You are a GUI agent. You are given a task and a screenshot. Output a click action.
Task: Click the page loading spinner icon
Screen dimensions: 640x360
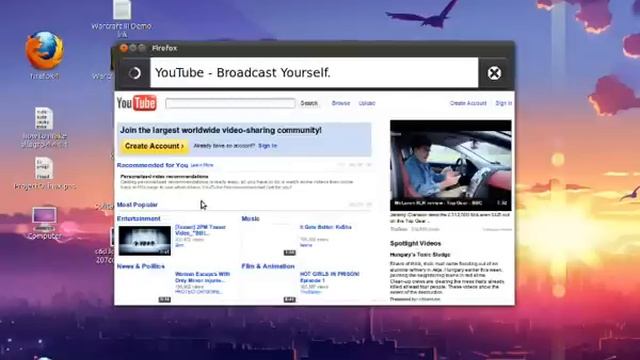[x=134, y=73]
